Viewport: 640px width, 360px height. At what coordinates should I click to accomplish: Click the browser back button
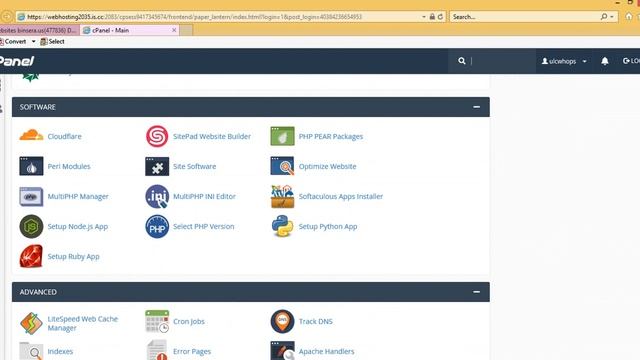pos(7,17)
